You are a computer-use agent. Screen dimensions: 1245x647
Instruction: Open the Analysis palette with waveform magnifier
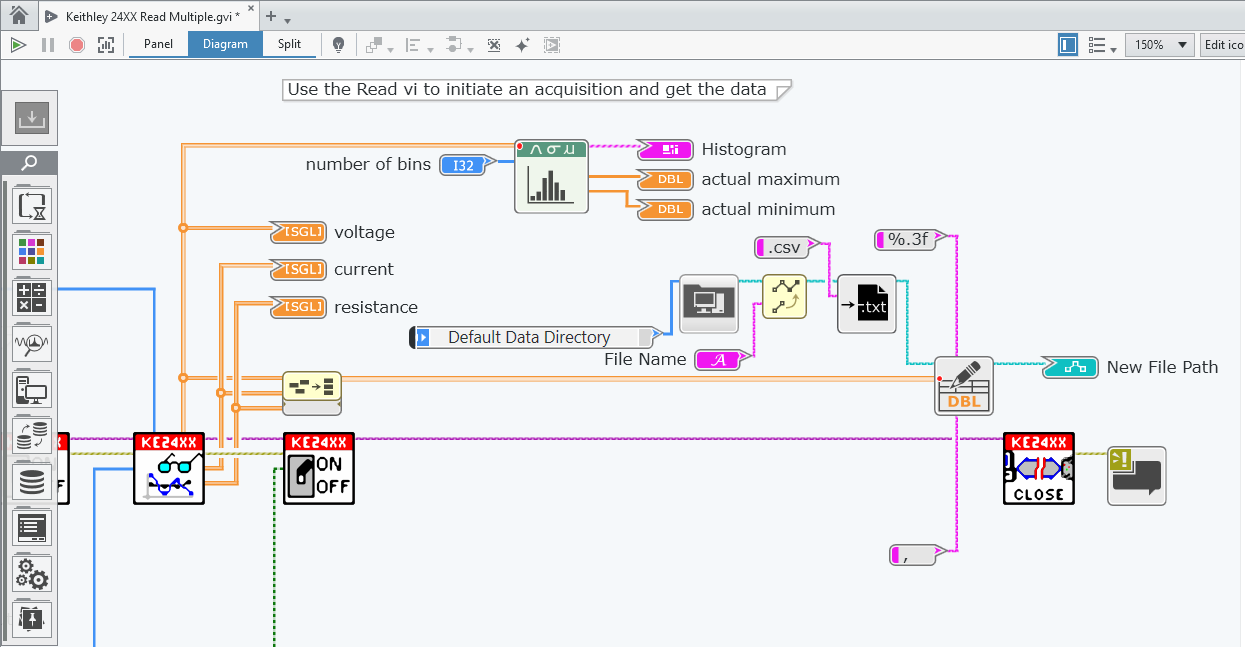[32, 344]
